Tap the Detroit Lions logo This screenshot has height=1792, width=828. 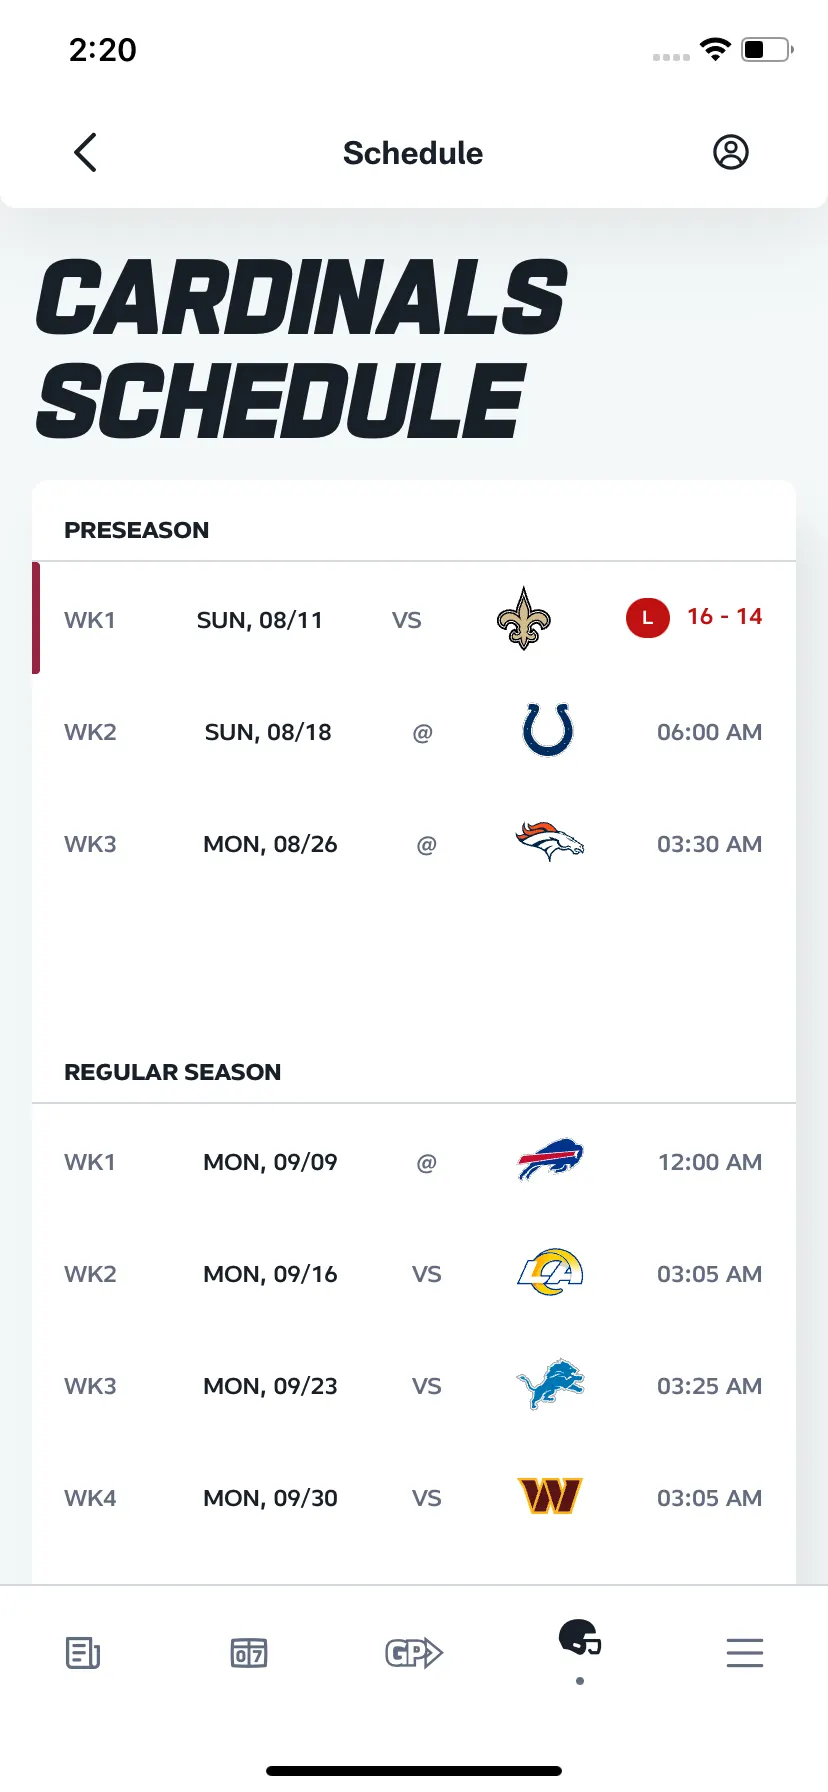coord(550,1384)
